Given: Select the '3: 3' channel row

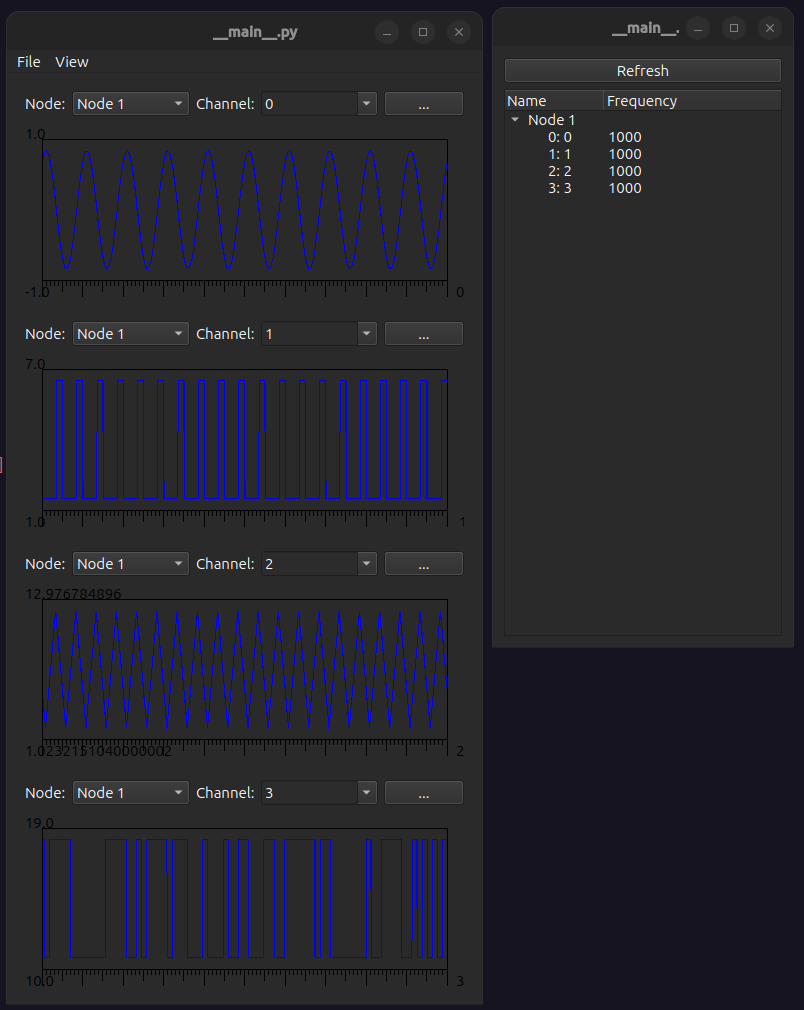Looking at the screenshot, I should pyautogui.click(x=560, y=188).
